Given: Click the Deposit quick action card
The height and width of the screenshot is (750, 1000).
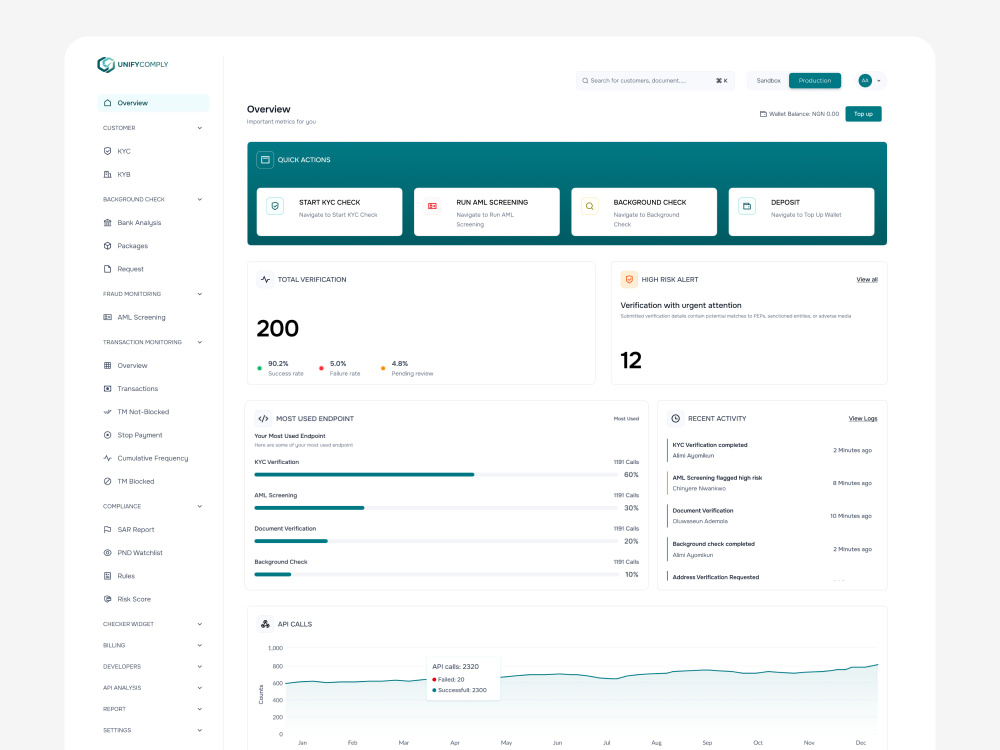Looking at the screenshot, I should pyautogui.click(x=801, y=212).
